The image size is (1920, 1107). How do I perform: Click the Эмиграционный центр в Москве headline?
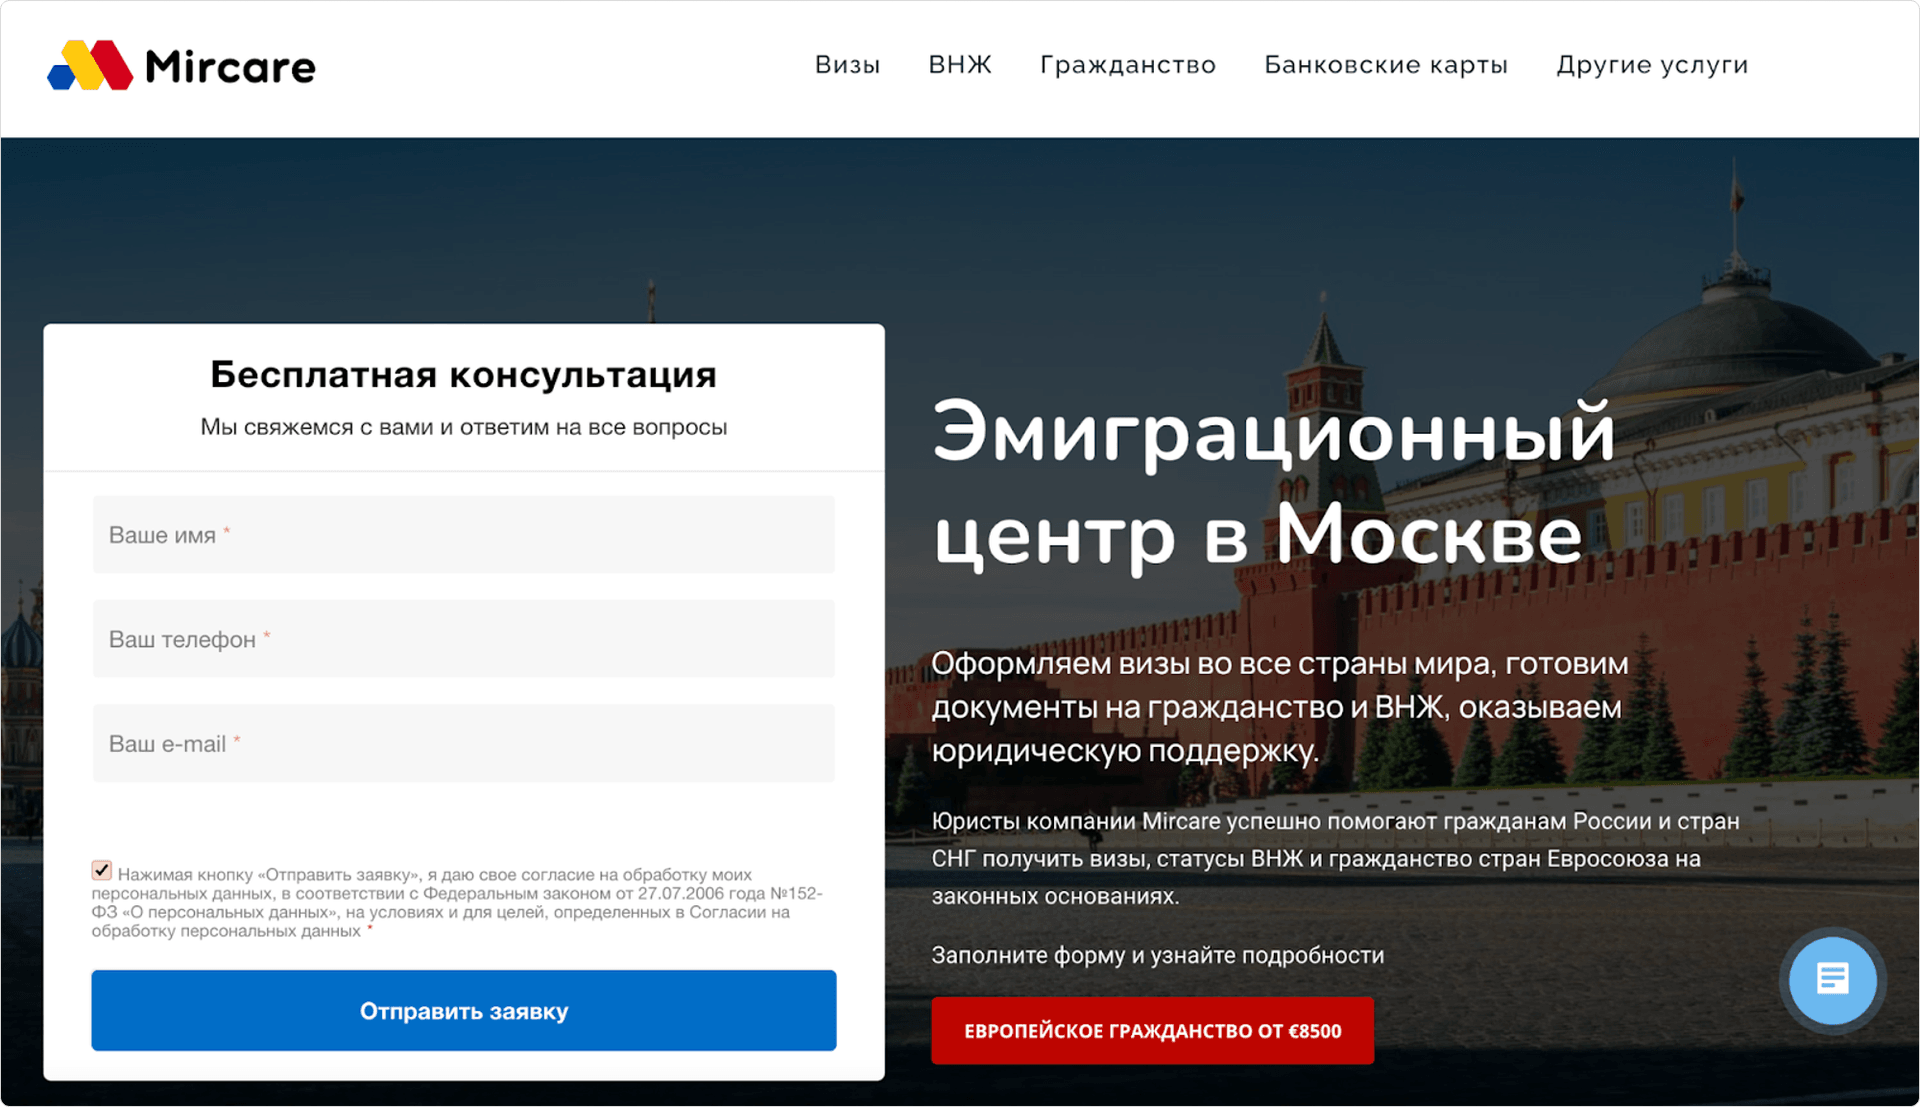coord(1272,484)
